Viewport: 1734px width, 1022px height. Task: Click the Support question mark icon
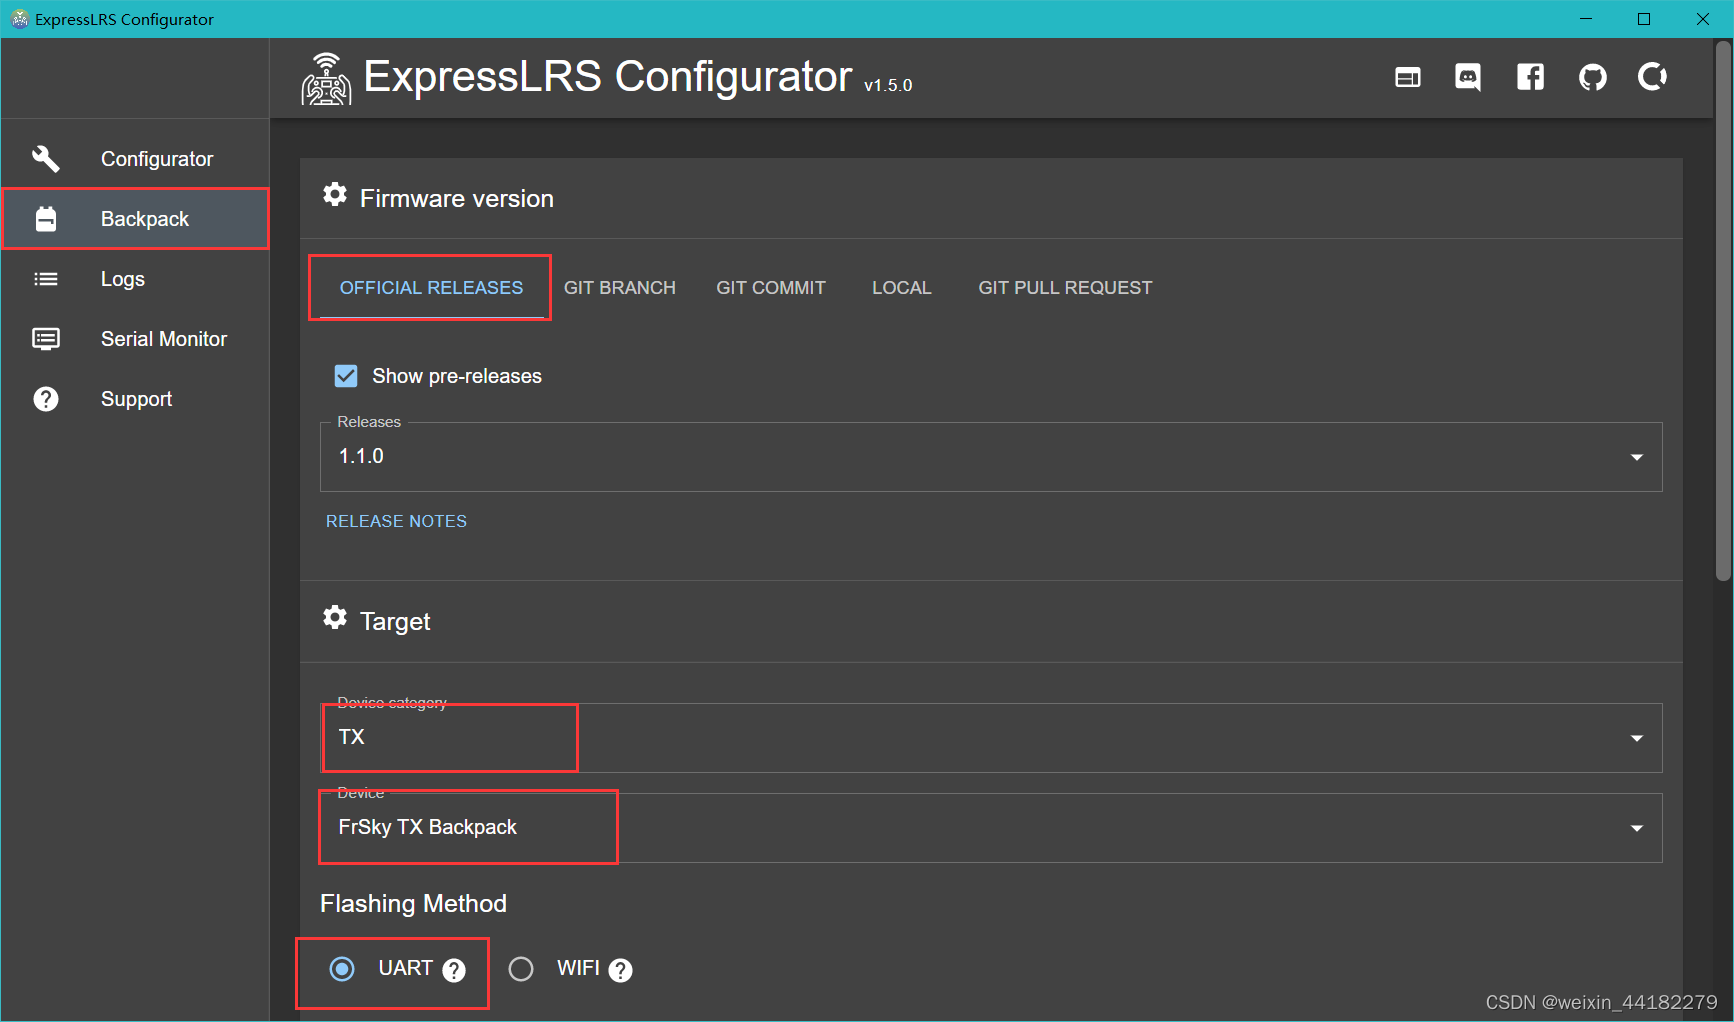coord(46,399)
